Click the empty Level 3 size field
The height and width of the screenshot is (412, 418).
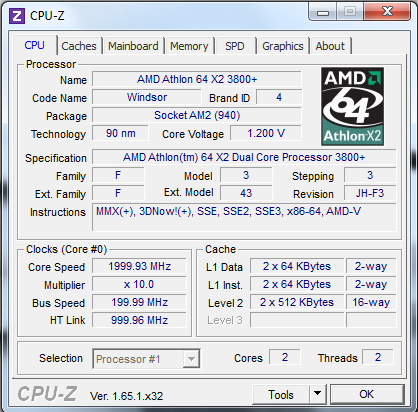(x=297, y=320)
